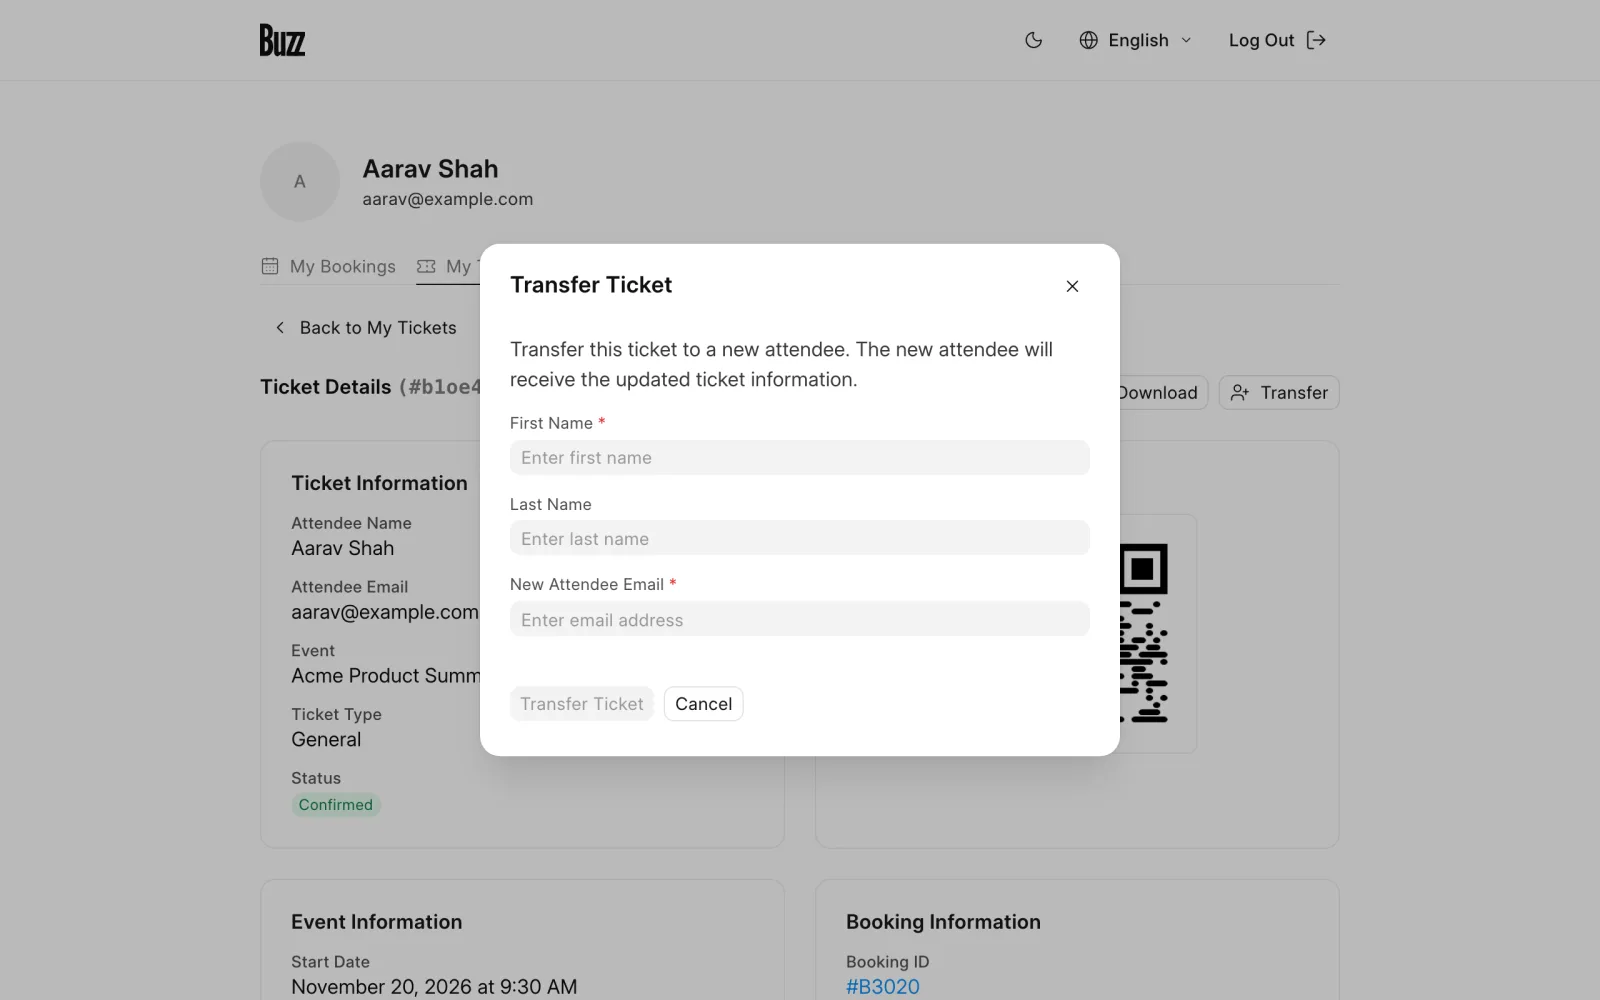Click the Transfer button beside Download

click(x=1278, y=393)
